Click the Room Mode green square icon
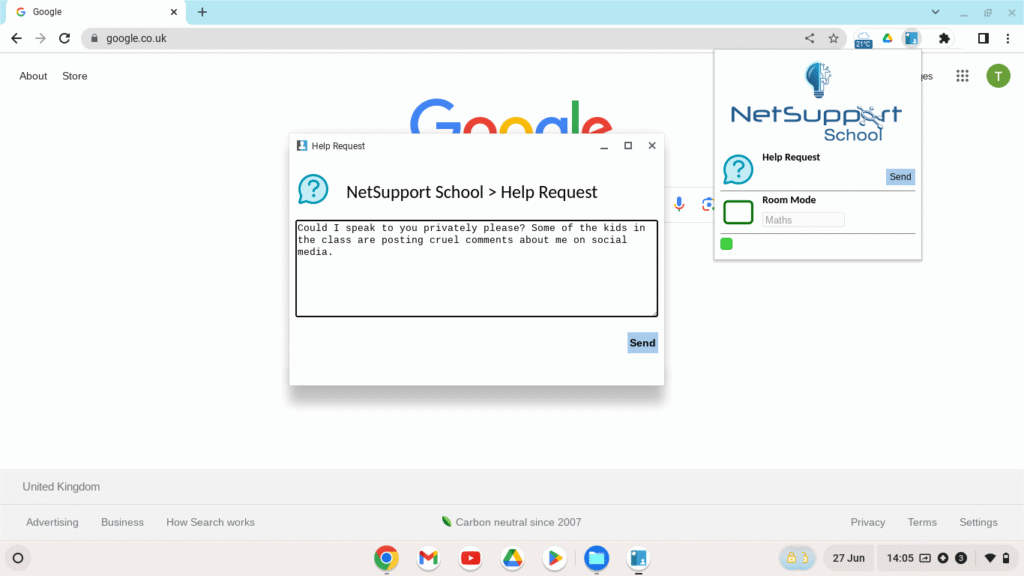 coord(738,212)
